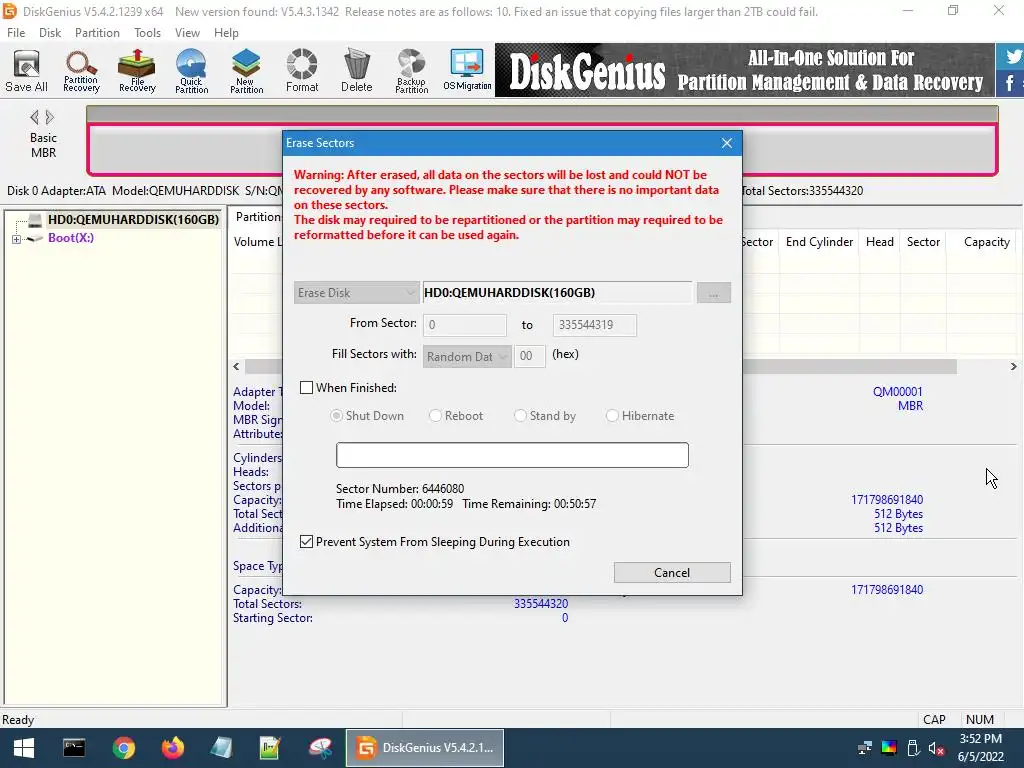The image size is (1024, 768).
Task: Click the erase progress bar
Action: [512, 455]
